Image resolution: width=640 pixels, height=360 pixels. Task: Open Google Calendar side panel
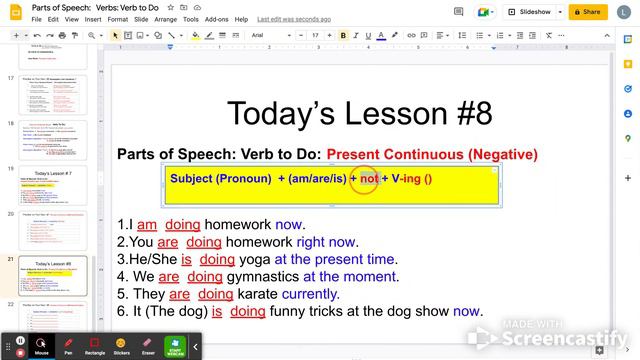pos(628,39)
